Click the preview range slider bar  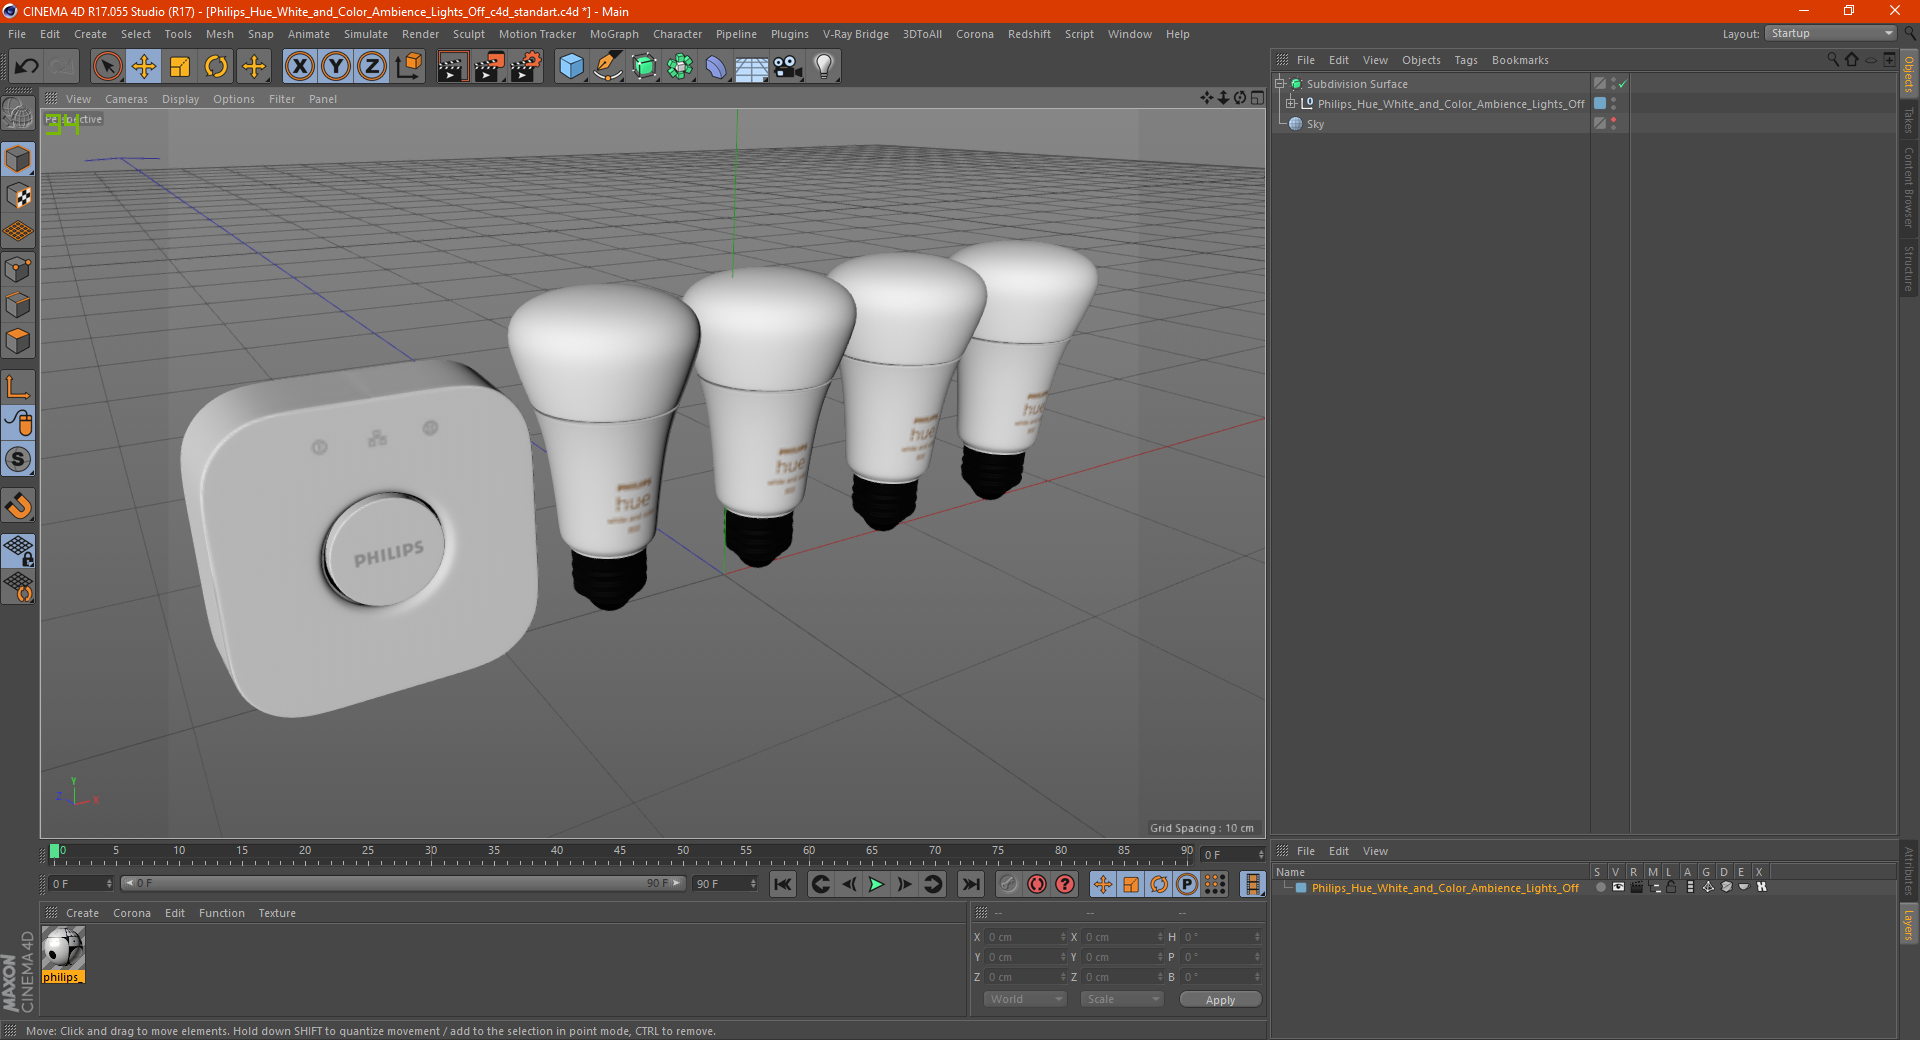(x=403, y=883)
